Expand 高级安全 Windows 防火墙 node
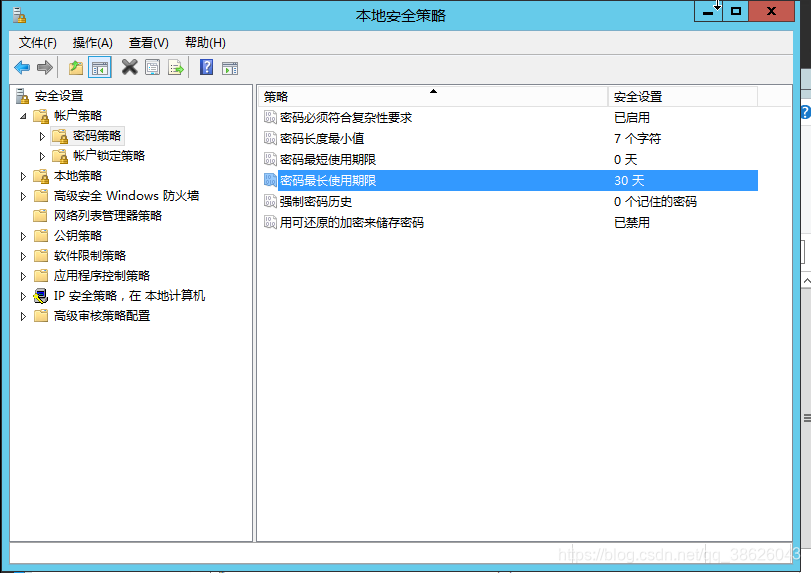 (23, 197)
